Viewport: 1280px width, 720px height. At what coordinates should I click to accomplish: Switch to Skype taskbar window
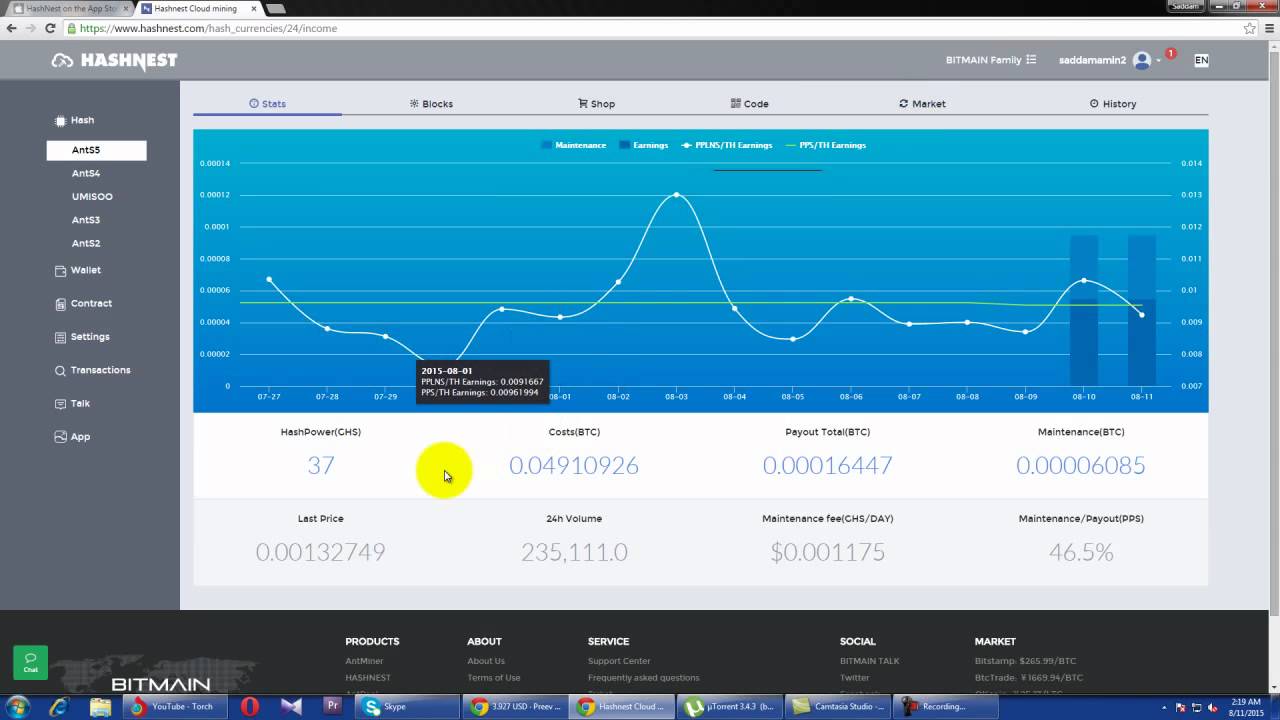[407, 706]
